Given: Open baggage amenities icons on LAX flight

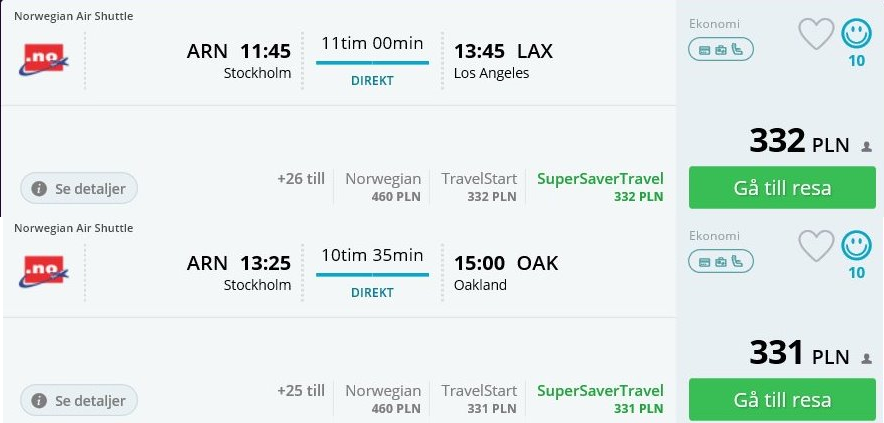Looking at the screenshot, I should pos(721,50).
